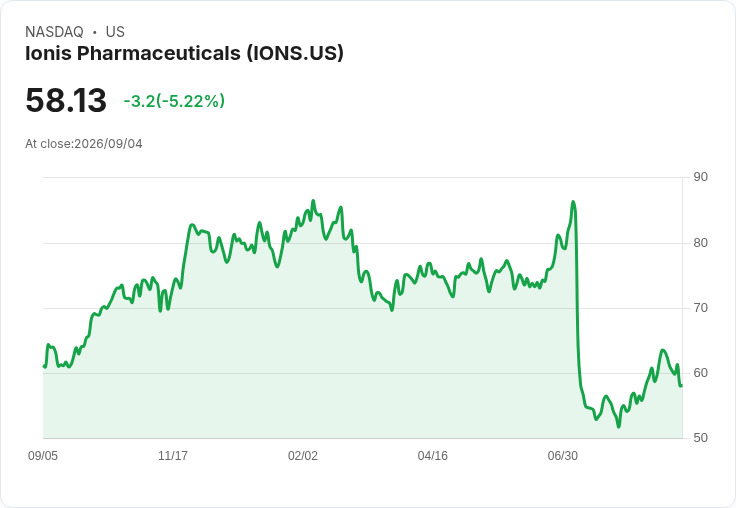Image resolution: width=736 pixels, height=508 pixels.
Task: Click the -3.2(-5.22%) change value
Action: (x=174, y=101)
